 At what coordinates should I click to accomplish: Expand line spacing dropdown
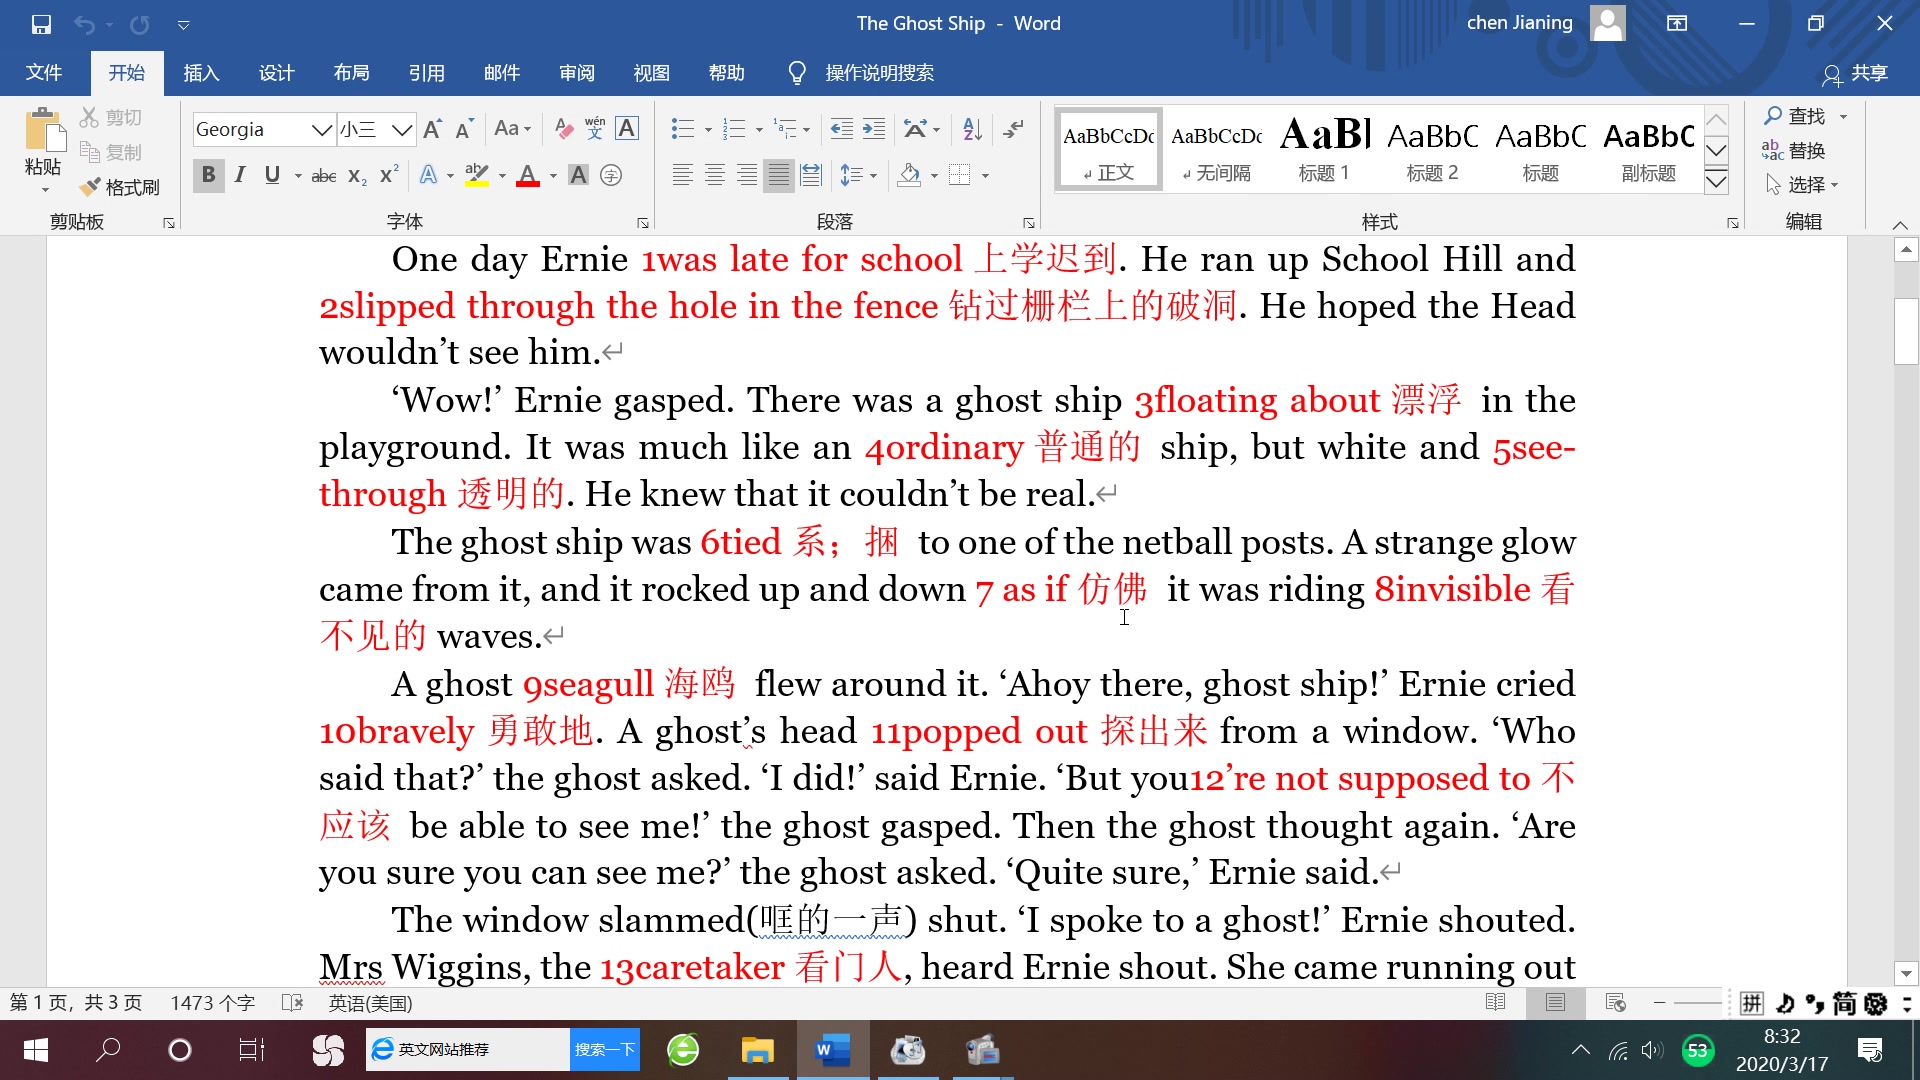tap(873, 177)
